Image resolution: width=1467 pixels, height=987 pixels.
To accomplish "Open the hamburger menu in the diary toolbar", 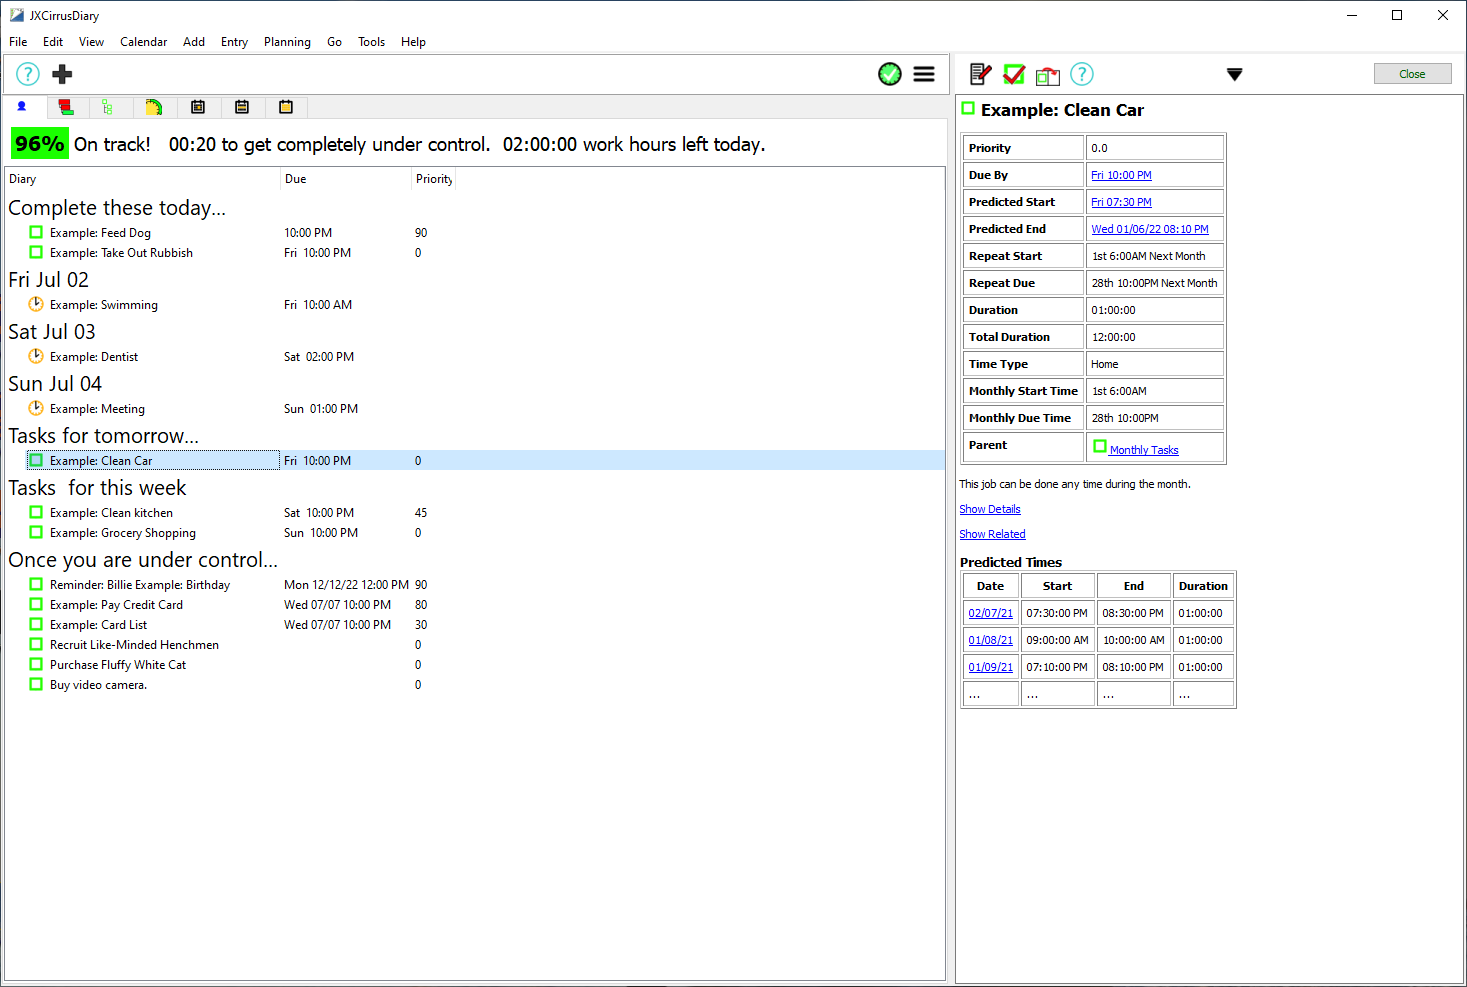I will tap(924, 74).
